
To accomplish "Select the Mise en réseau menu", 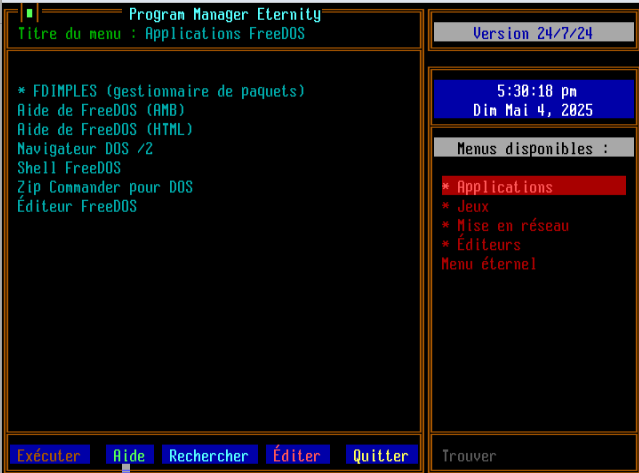I will click(x=512, y=226).
